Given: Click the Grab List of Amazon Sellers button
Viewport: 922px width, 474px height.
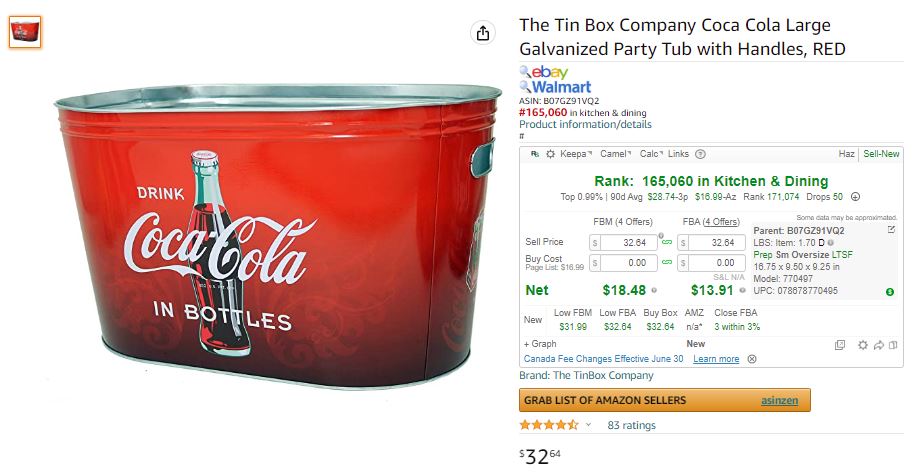Looking at the screenshot, I should click(x=664, y=400).
